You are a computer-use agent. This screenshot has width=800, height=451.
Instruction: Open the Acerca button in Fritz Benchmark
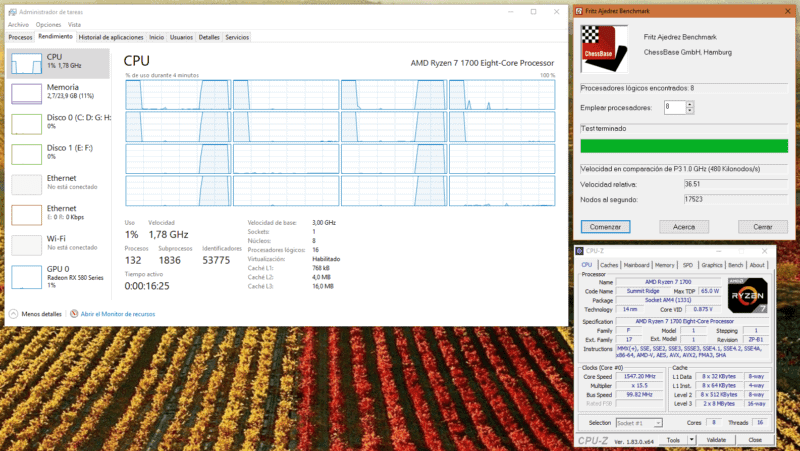click(684, 227)
